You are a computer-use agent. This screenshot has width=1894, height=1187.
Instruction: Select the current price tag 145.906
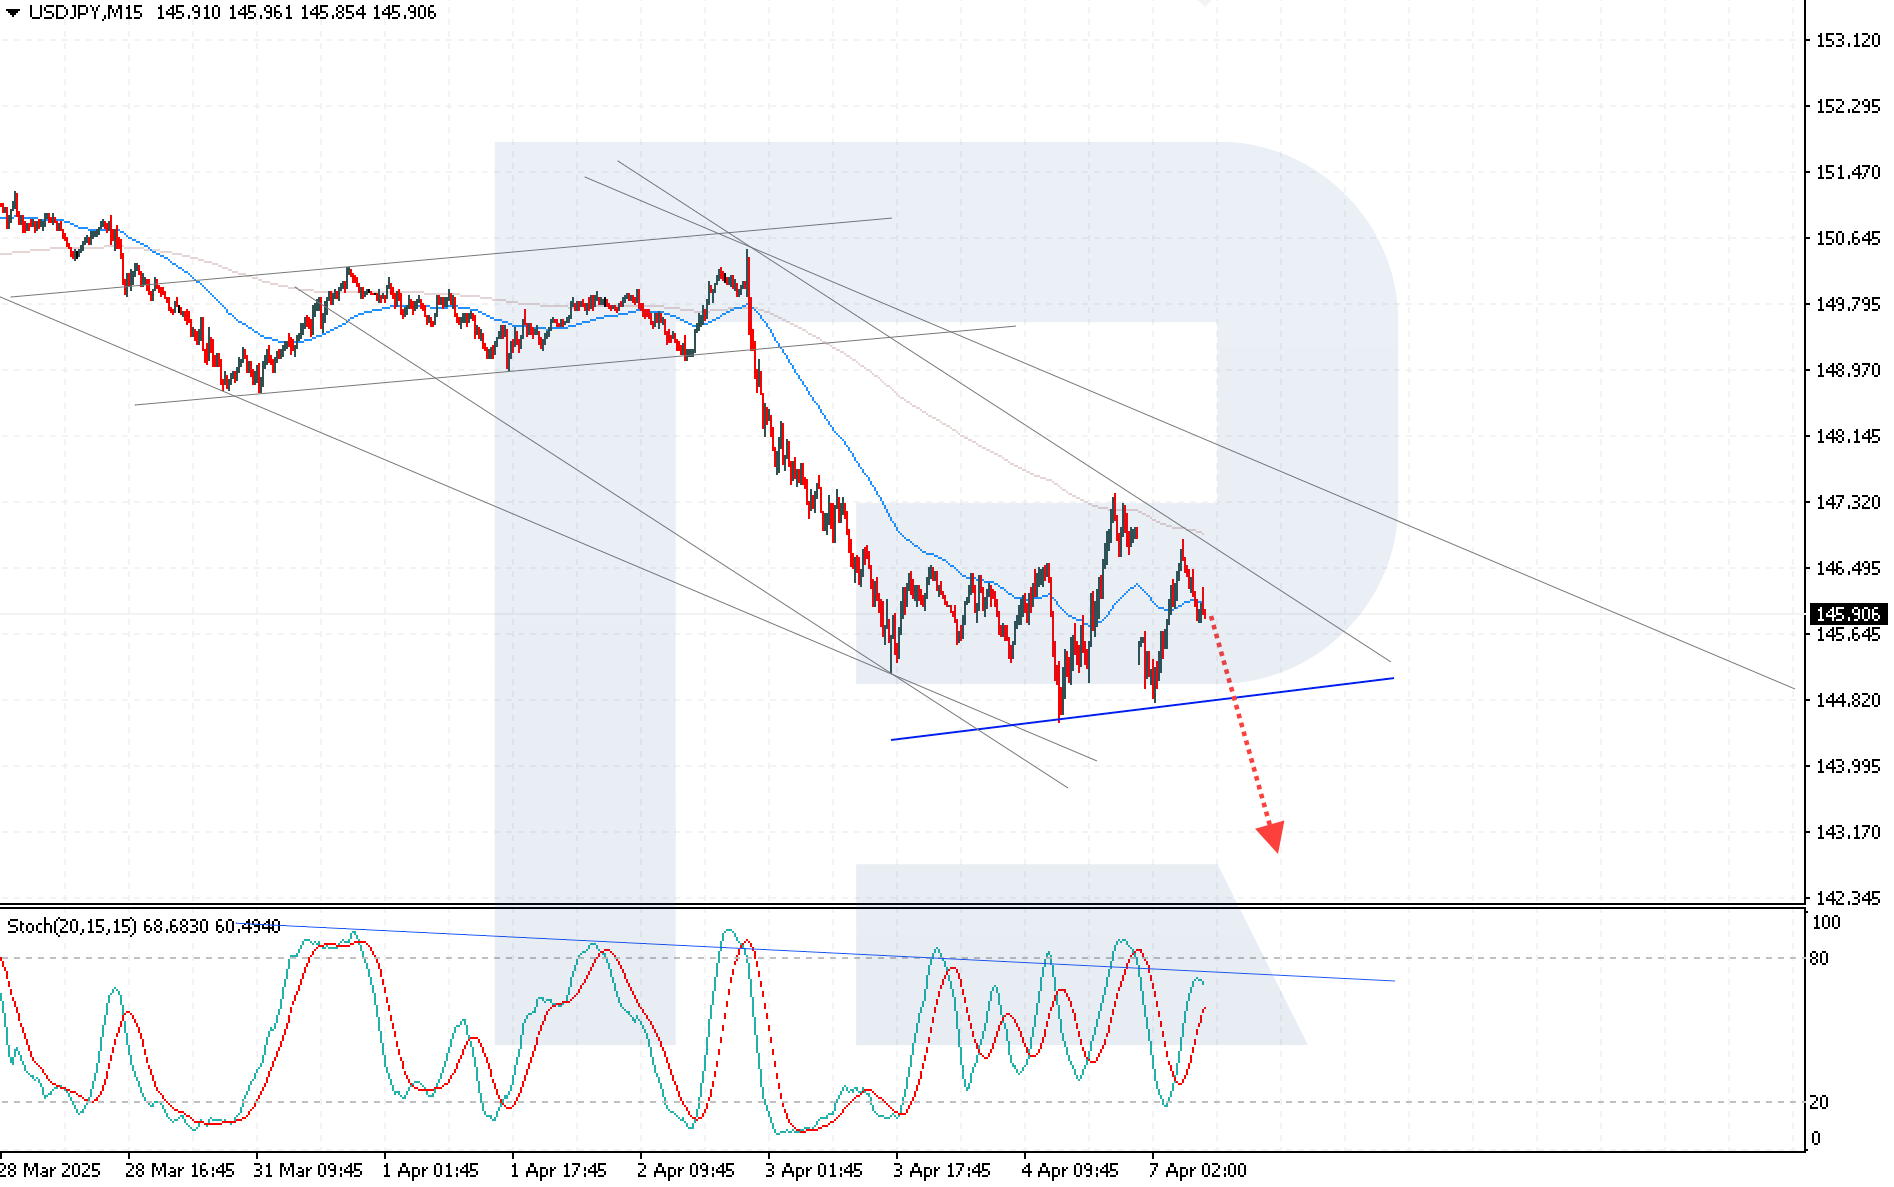point(1847,614)
